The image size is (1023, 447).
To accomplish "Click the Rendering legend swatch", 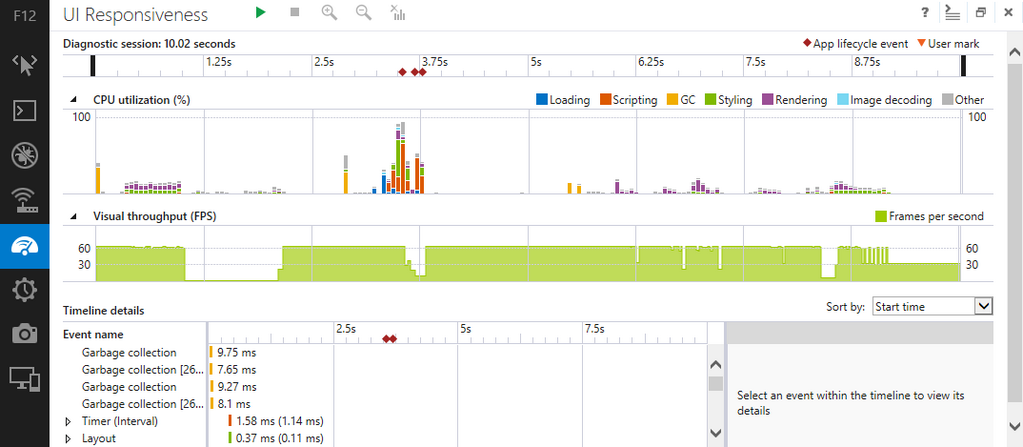I will (x=767, y=100).
